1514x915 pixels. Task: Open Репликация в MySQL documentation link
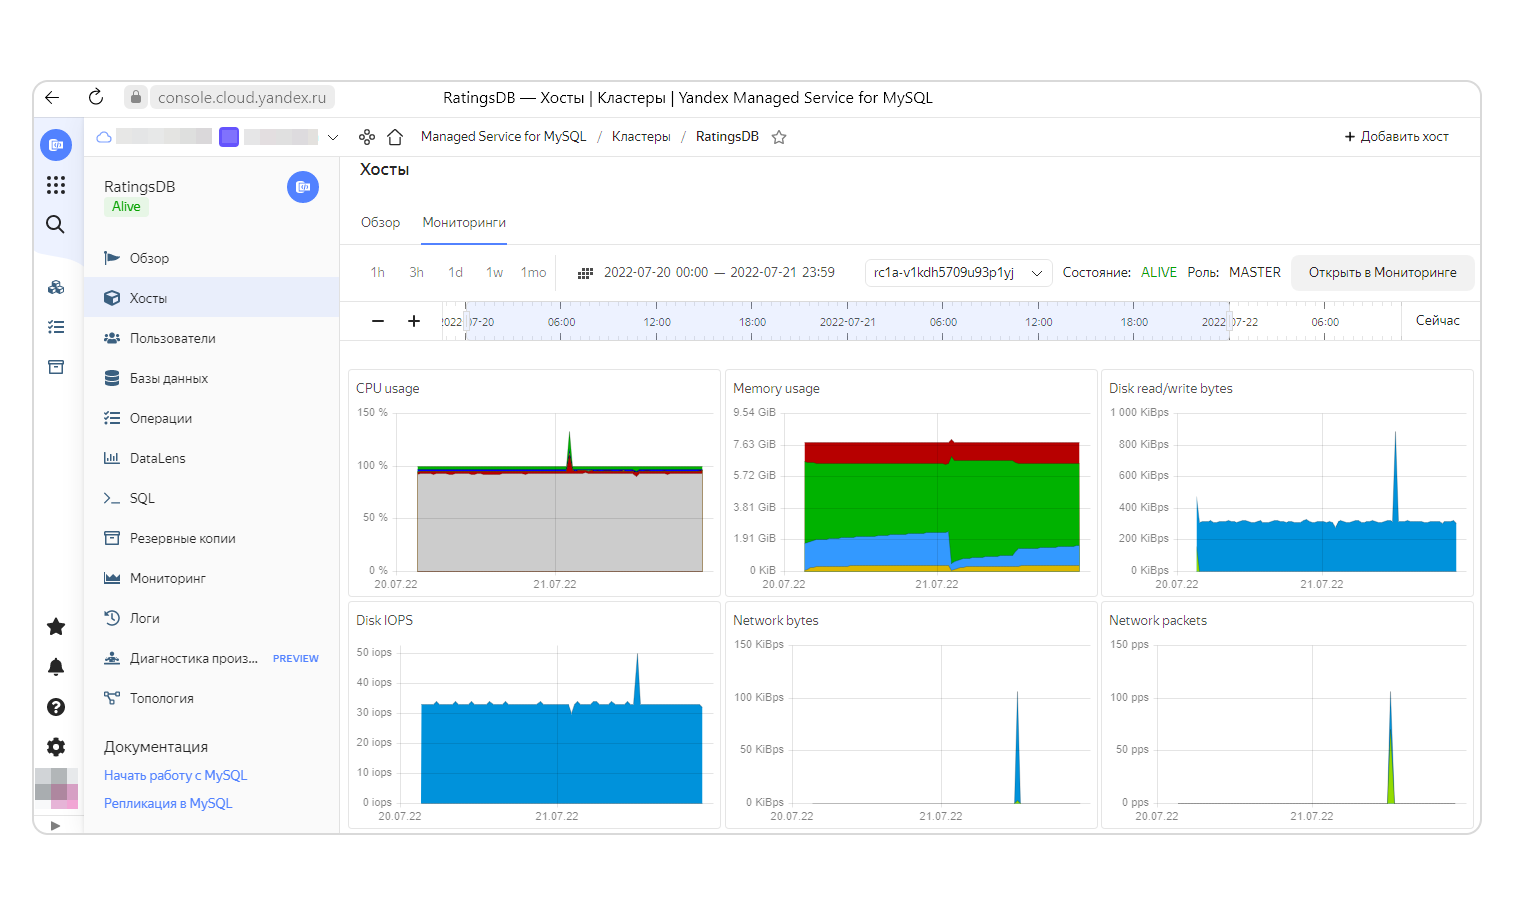pos(168,803)
